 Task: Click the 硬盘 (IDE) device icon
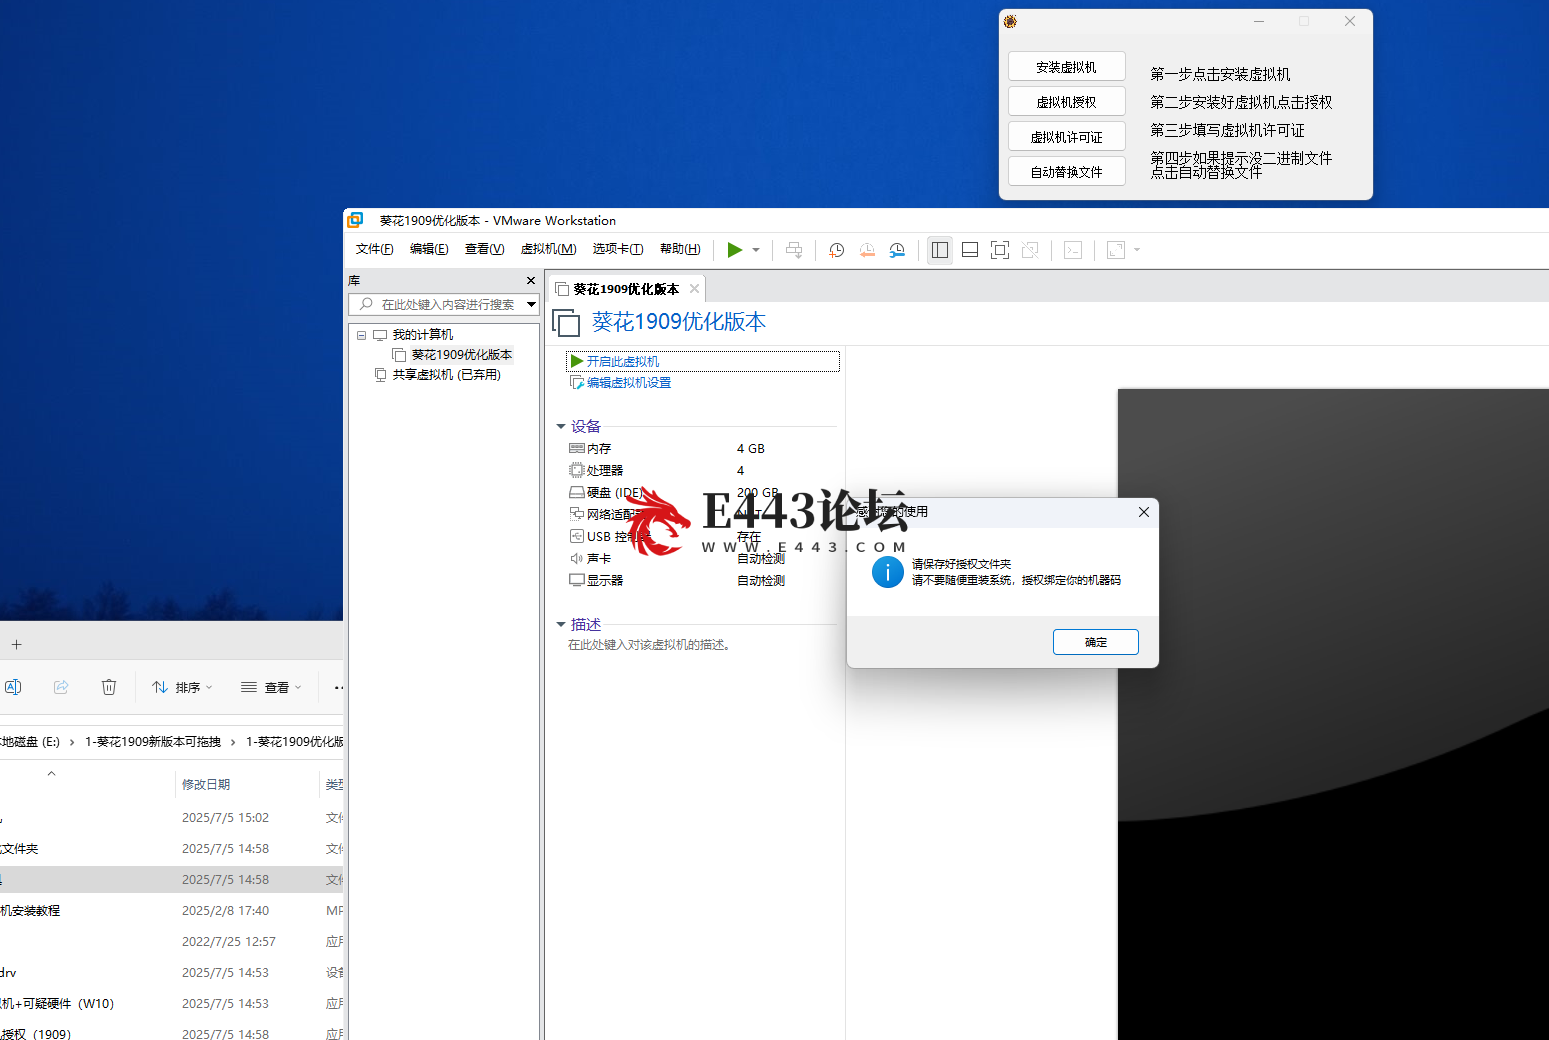pos(577,492)
